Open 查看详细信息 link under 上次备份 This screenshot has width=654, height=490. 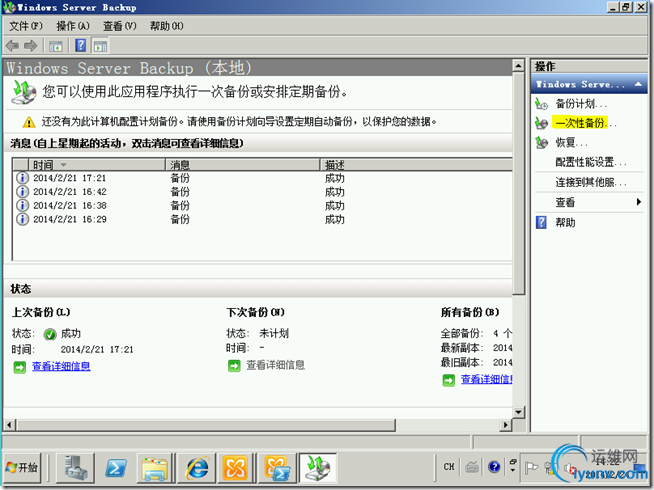click(61, 366)
